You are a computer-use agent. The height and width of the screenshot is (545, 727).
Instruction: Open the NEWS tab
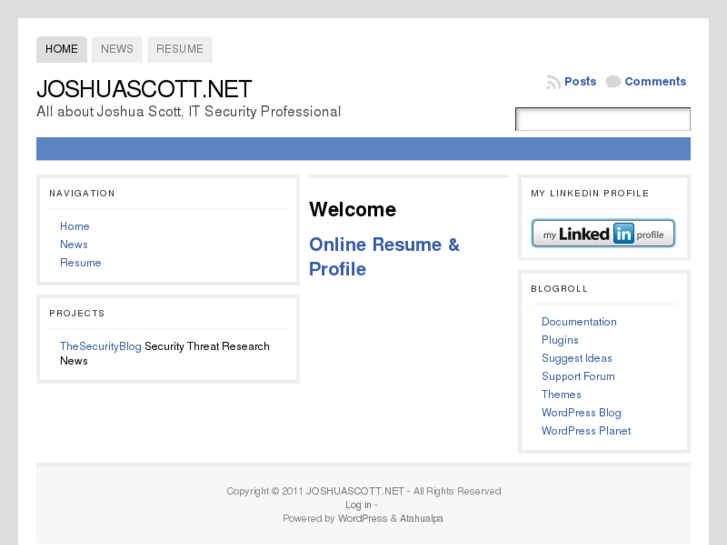coord(117,49)
